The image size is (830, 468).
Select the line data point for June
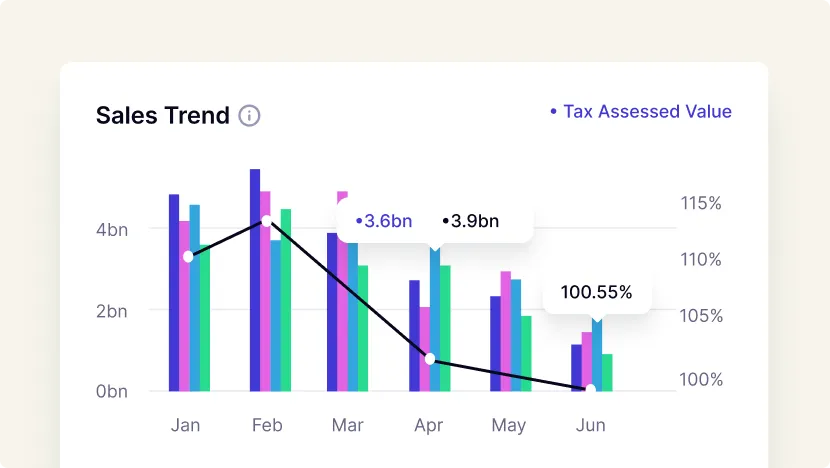click(x=591, y=389)
